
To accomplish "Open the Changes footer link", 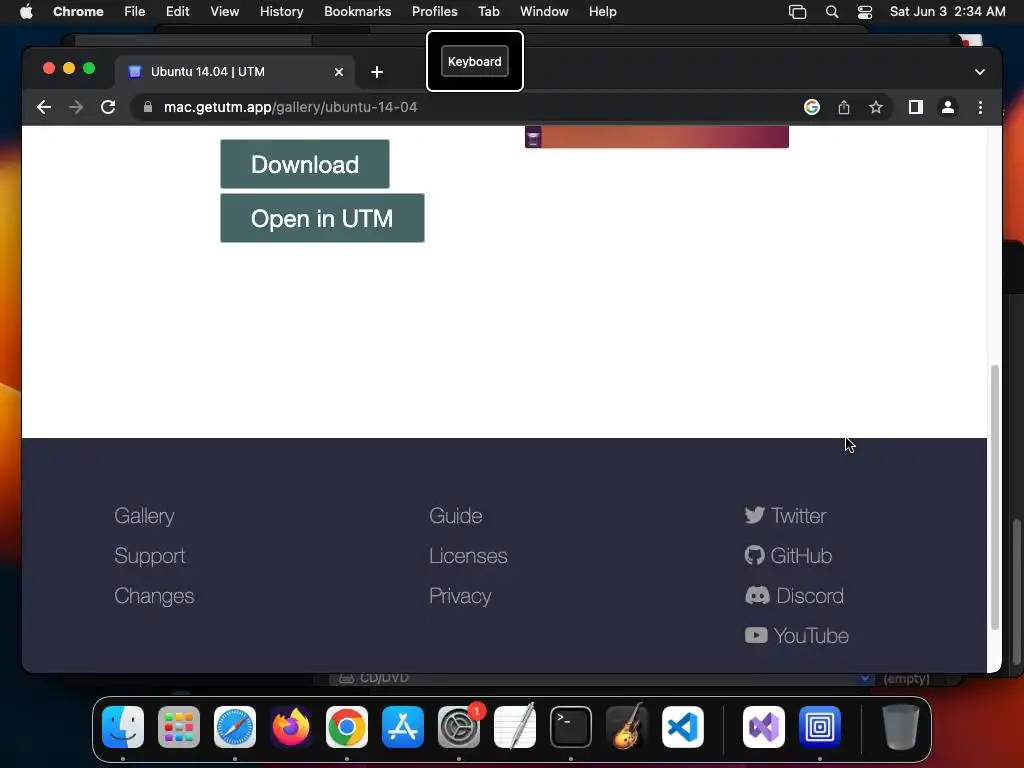I will click(154, 596).
